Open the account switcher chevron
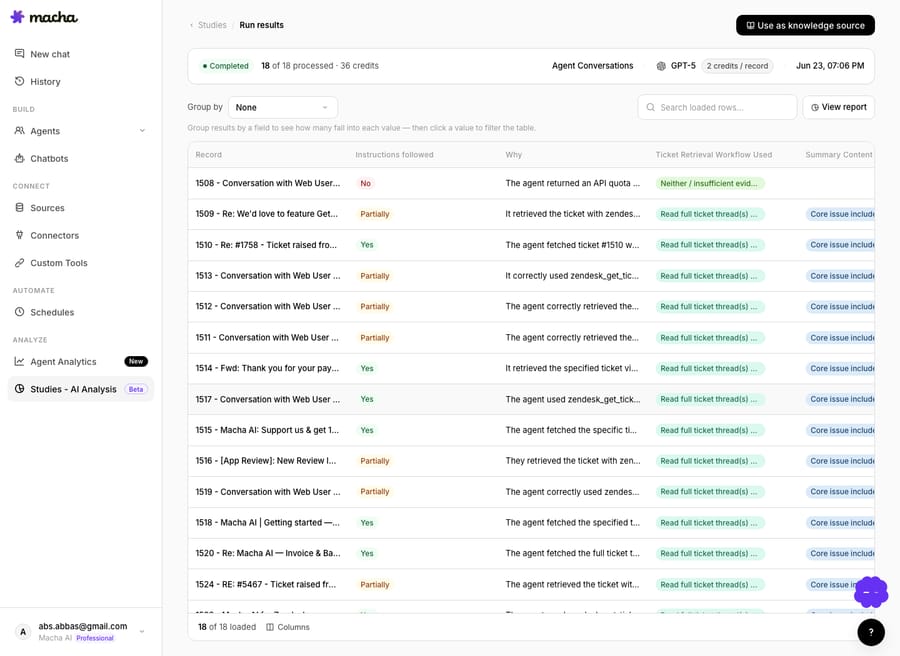Image resolution: width=900 pixels, height=656 pixels. point(142,632)
